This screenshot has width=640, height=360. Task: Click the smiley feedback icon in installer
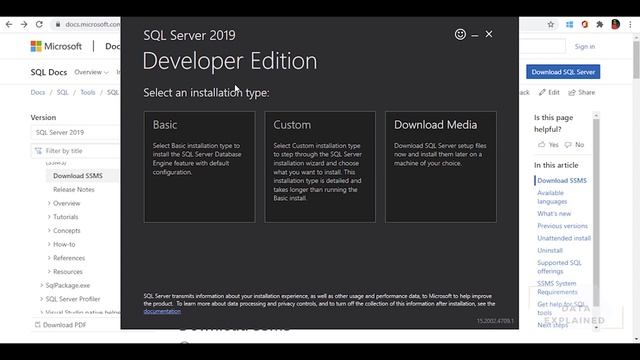click(x=460, y=34)
